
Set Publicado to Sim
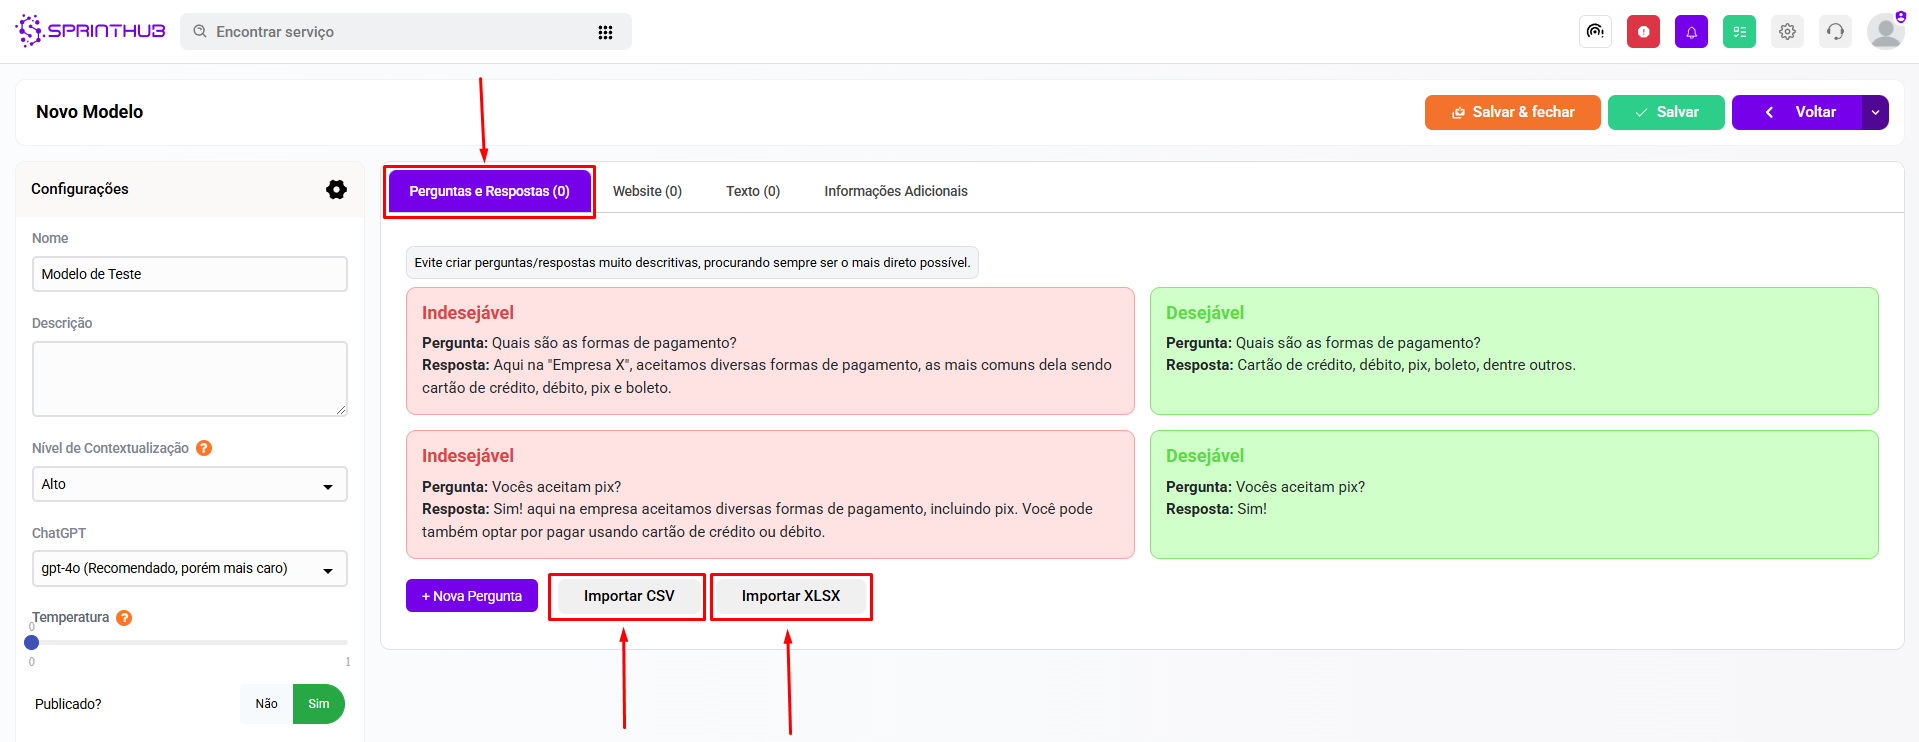tap(319, 704)
